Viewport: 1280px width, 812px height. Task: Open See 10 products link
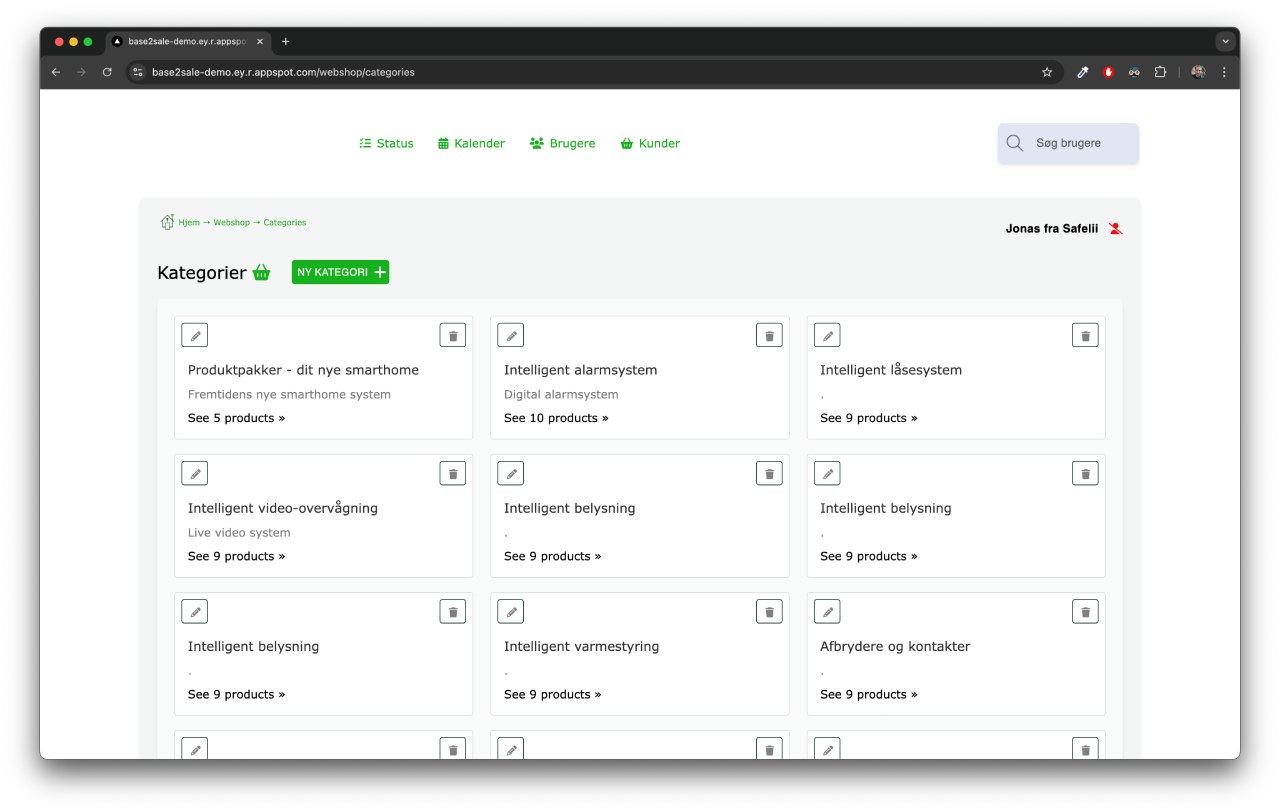(x=556, y=418)
